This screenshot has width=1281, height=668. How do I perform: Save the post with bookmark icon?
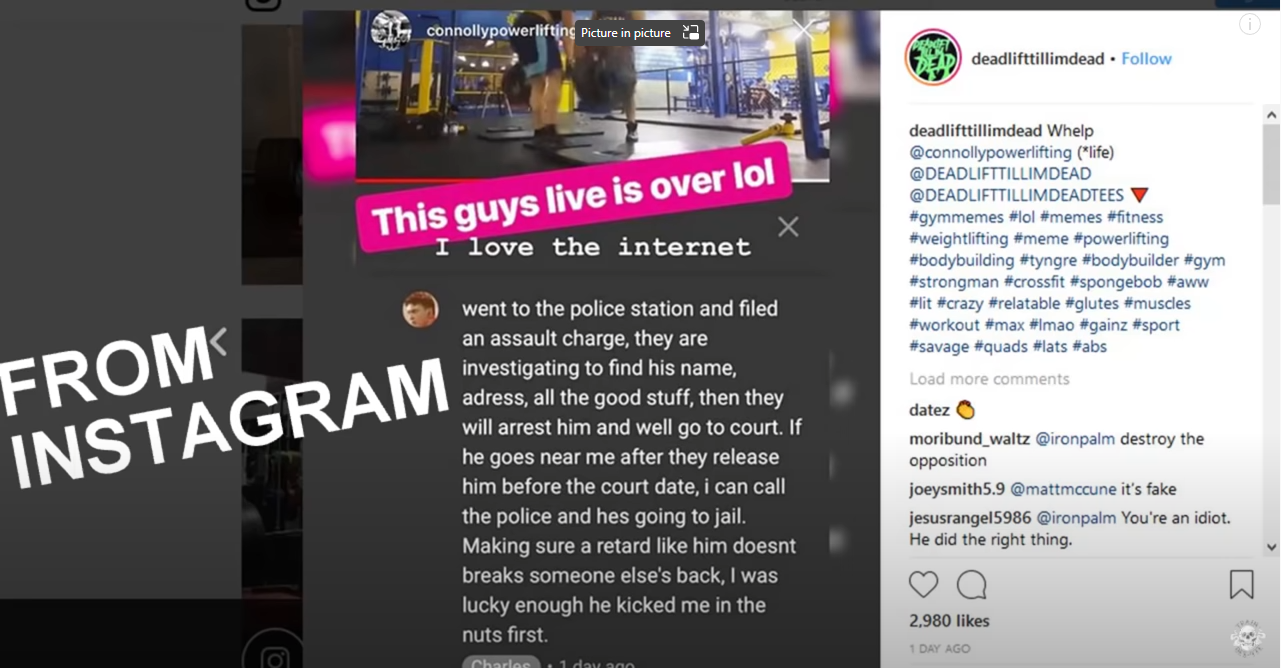click(1241, 584)
